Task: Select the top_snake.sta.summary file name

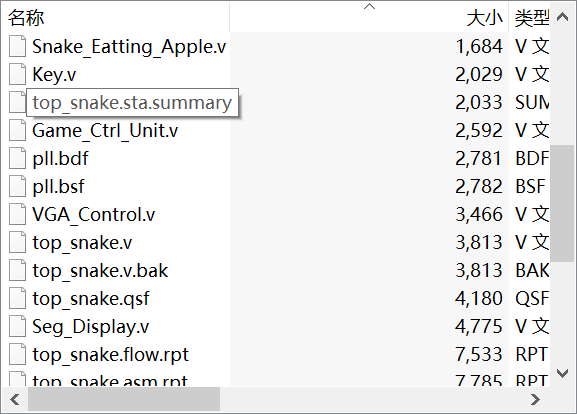Action: [x=132, y=103]
